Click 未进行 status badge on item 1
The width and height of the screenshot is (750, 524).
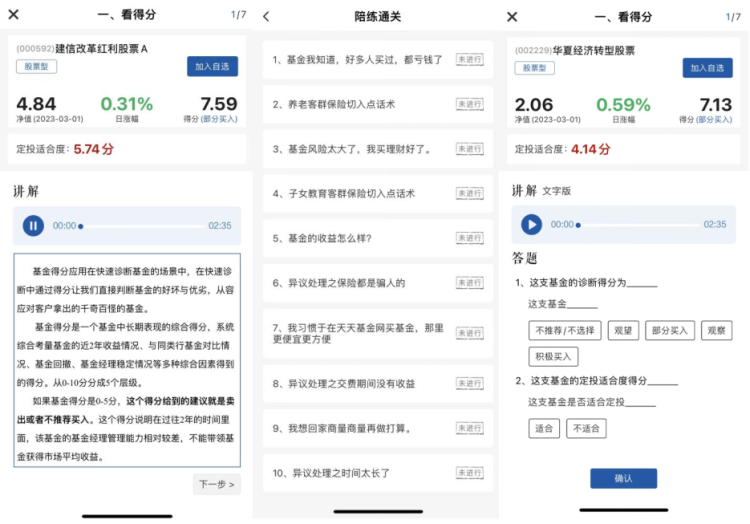point(469,60)
